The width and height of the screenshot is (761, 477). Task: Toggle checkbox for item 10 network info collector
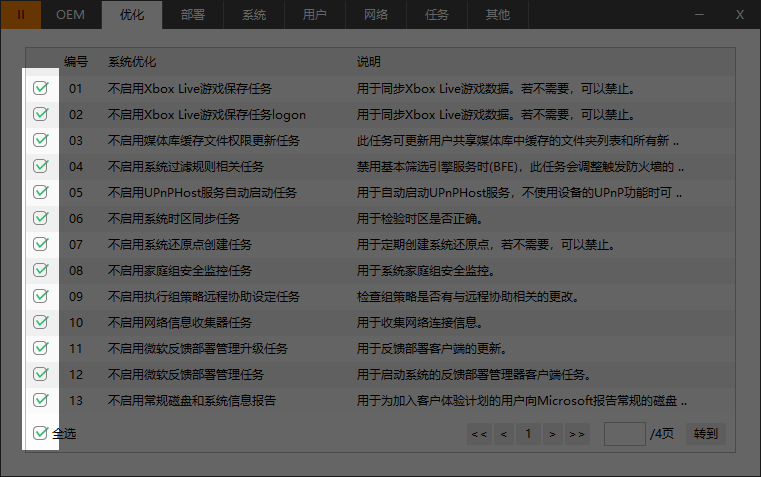click(41, 322)
